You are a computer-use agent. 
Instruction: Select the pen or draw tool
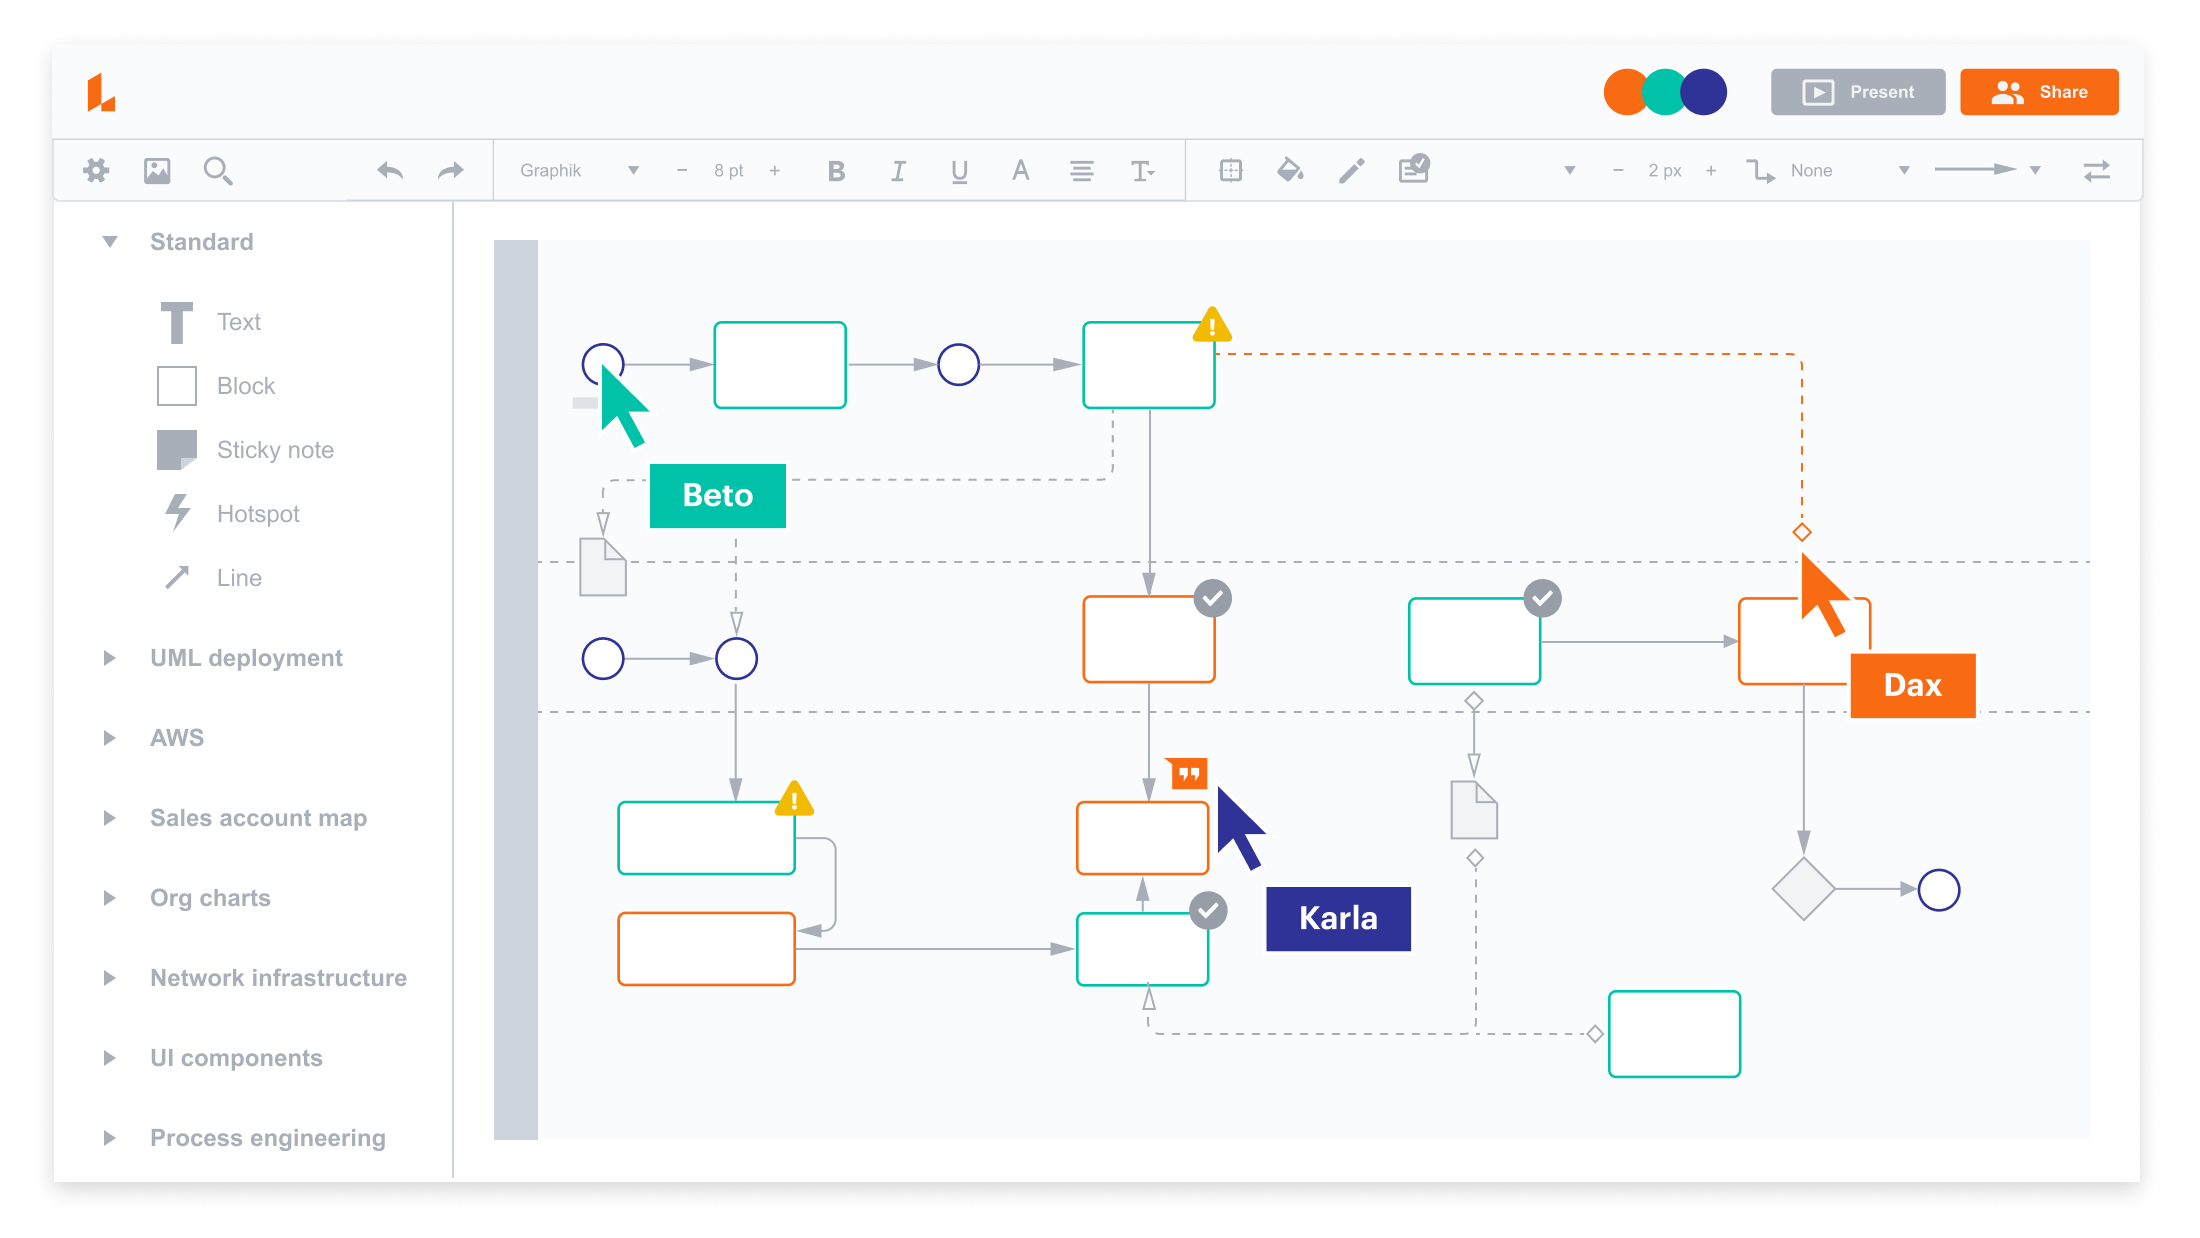pos(1354,169)
